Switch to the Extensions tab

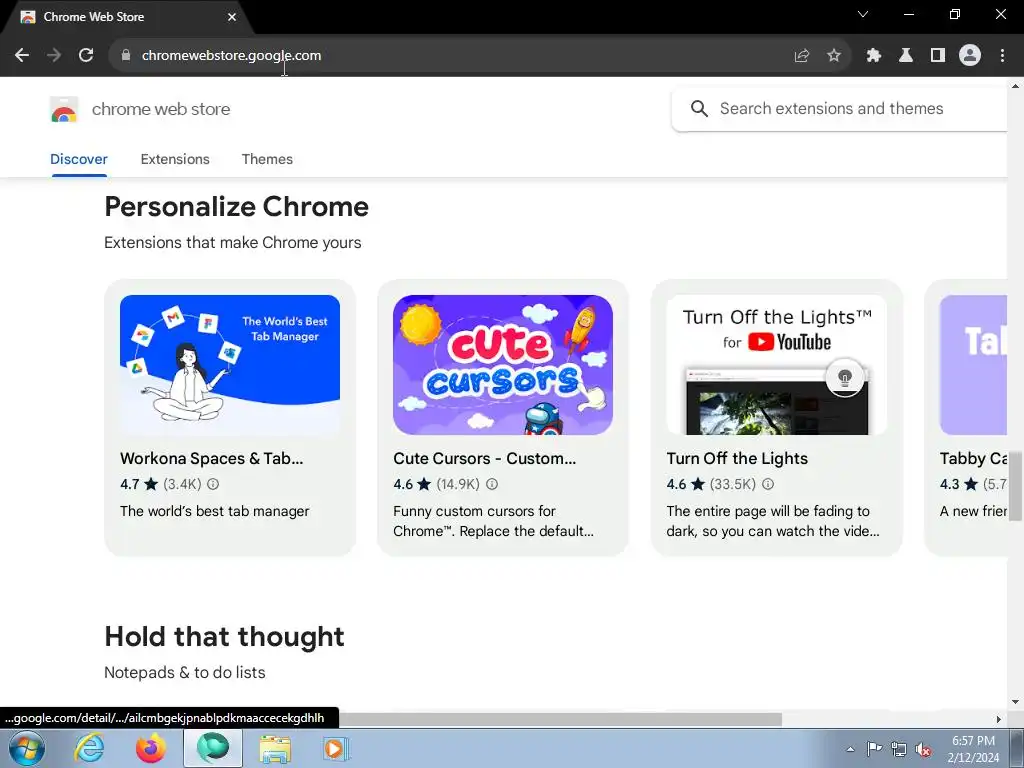[x=175, y=159]
